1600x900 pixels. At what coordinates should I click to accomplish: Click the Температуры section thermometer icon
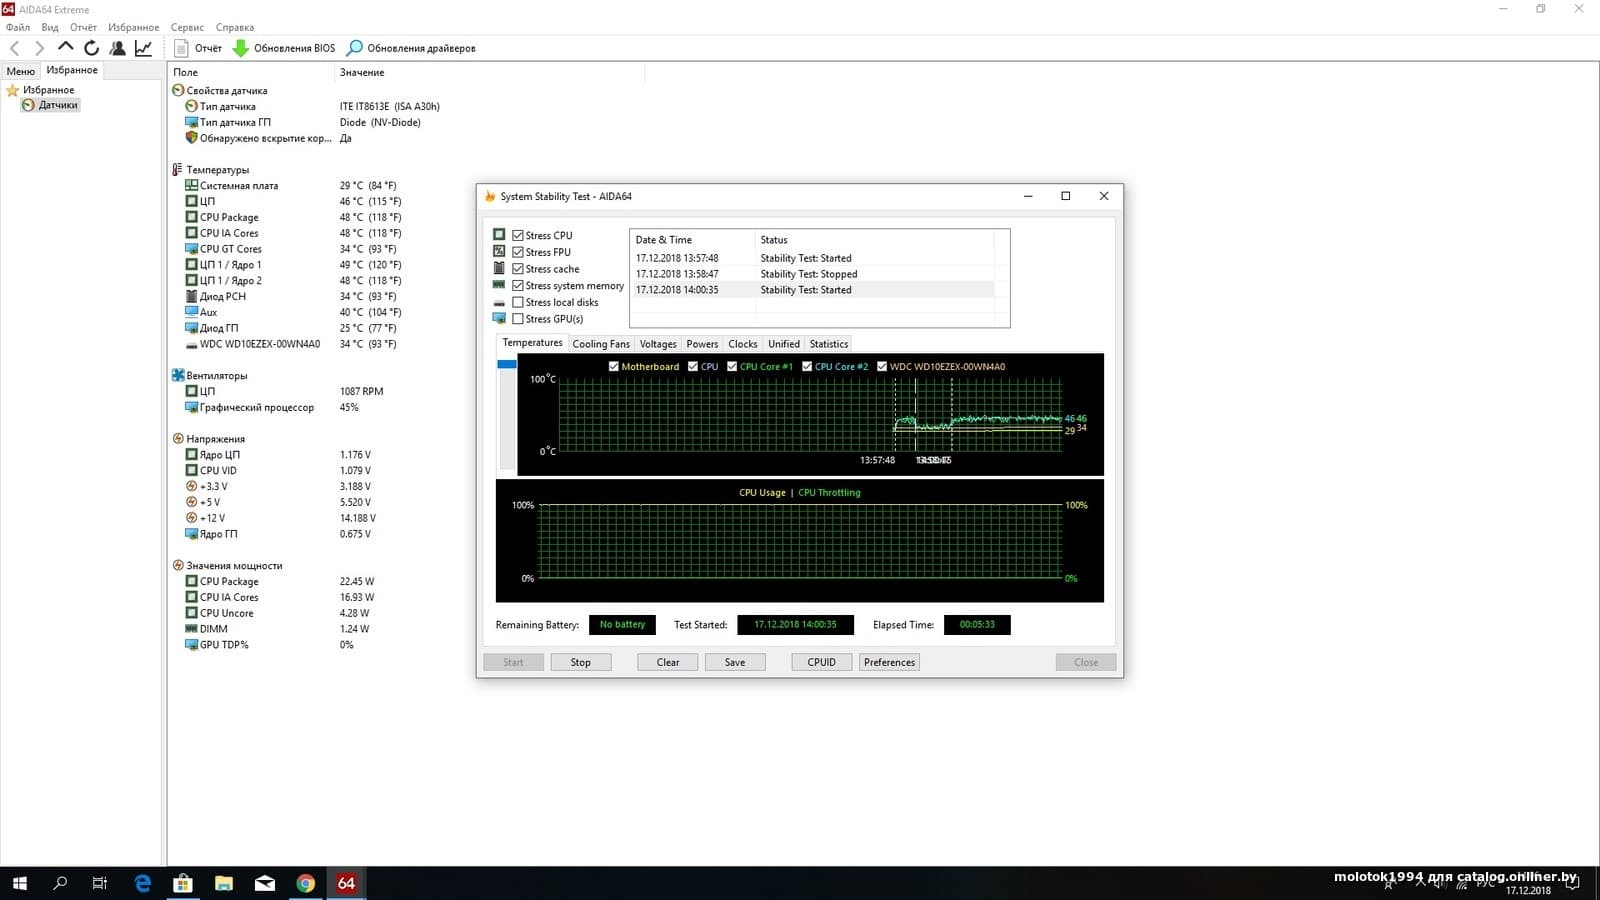point(177,170)
